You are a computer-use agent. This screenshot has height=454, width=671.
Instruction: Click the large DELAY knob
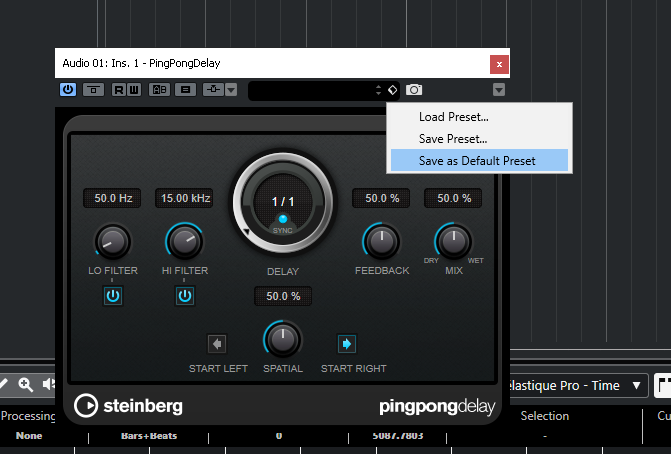(283, 203)
